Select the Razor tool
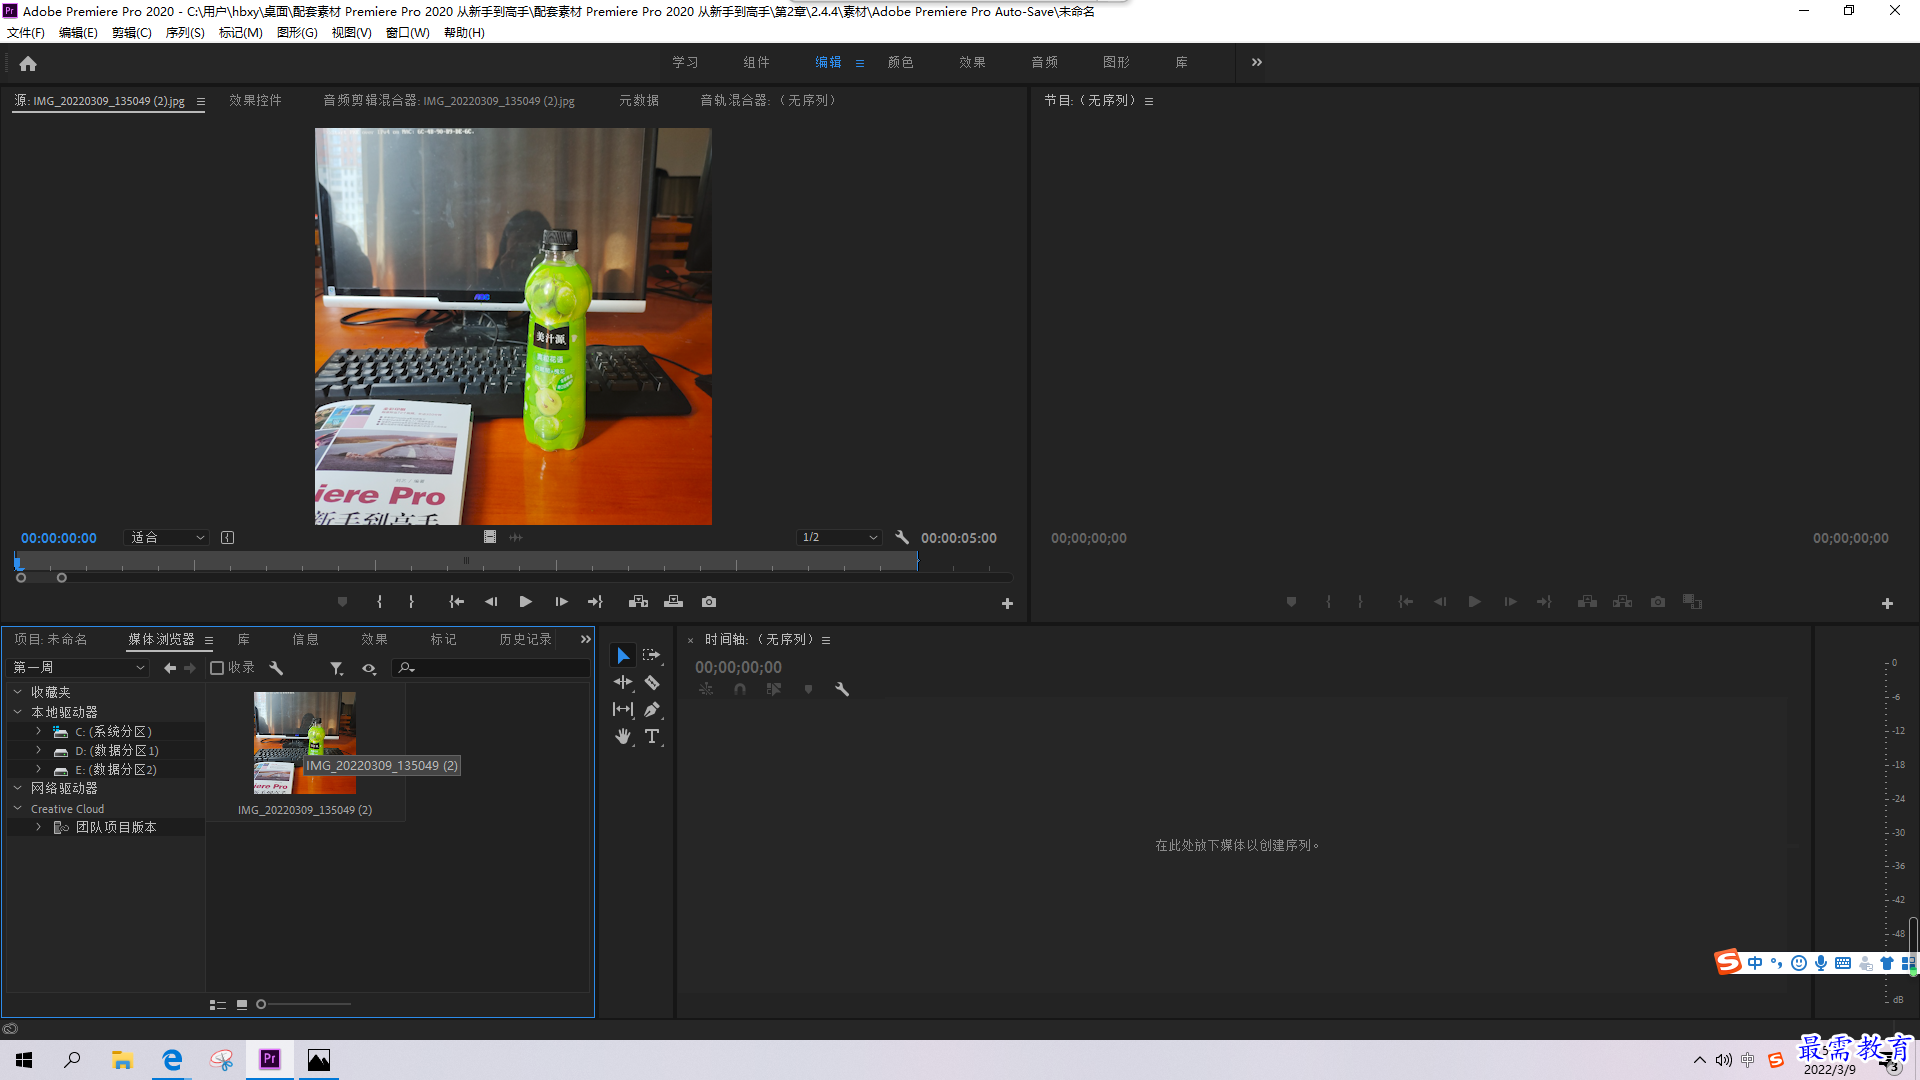 tap(652, 682)
